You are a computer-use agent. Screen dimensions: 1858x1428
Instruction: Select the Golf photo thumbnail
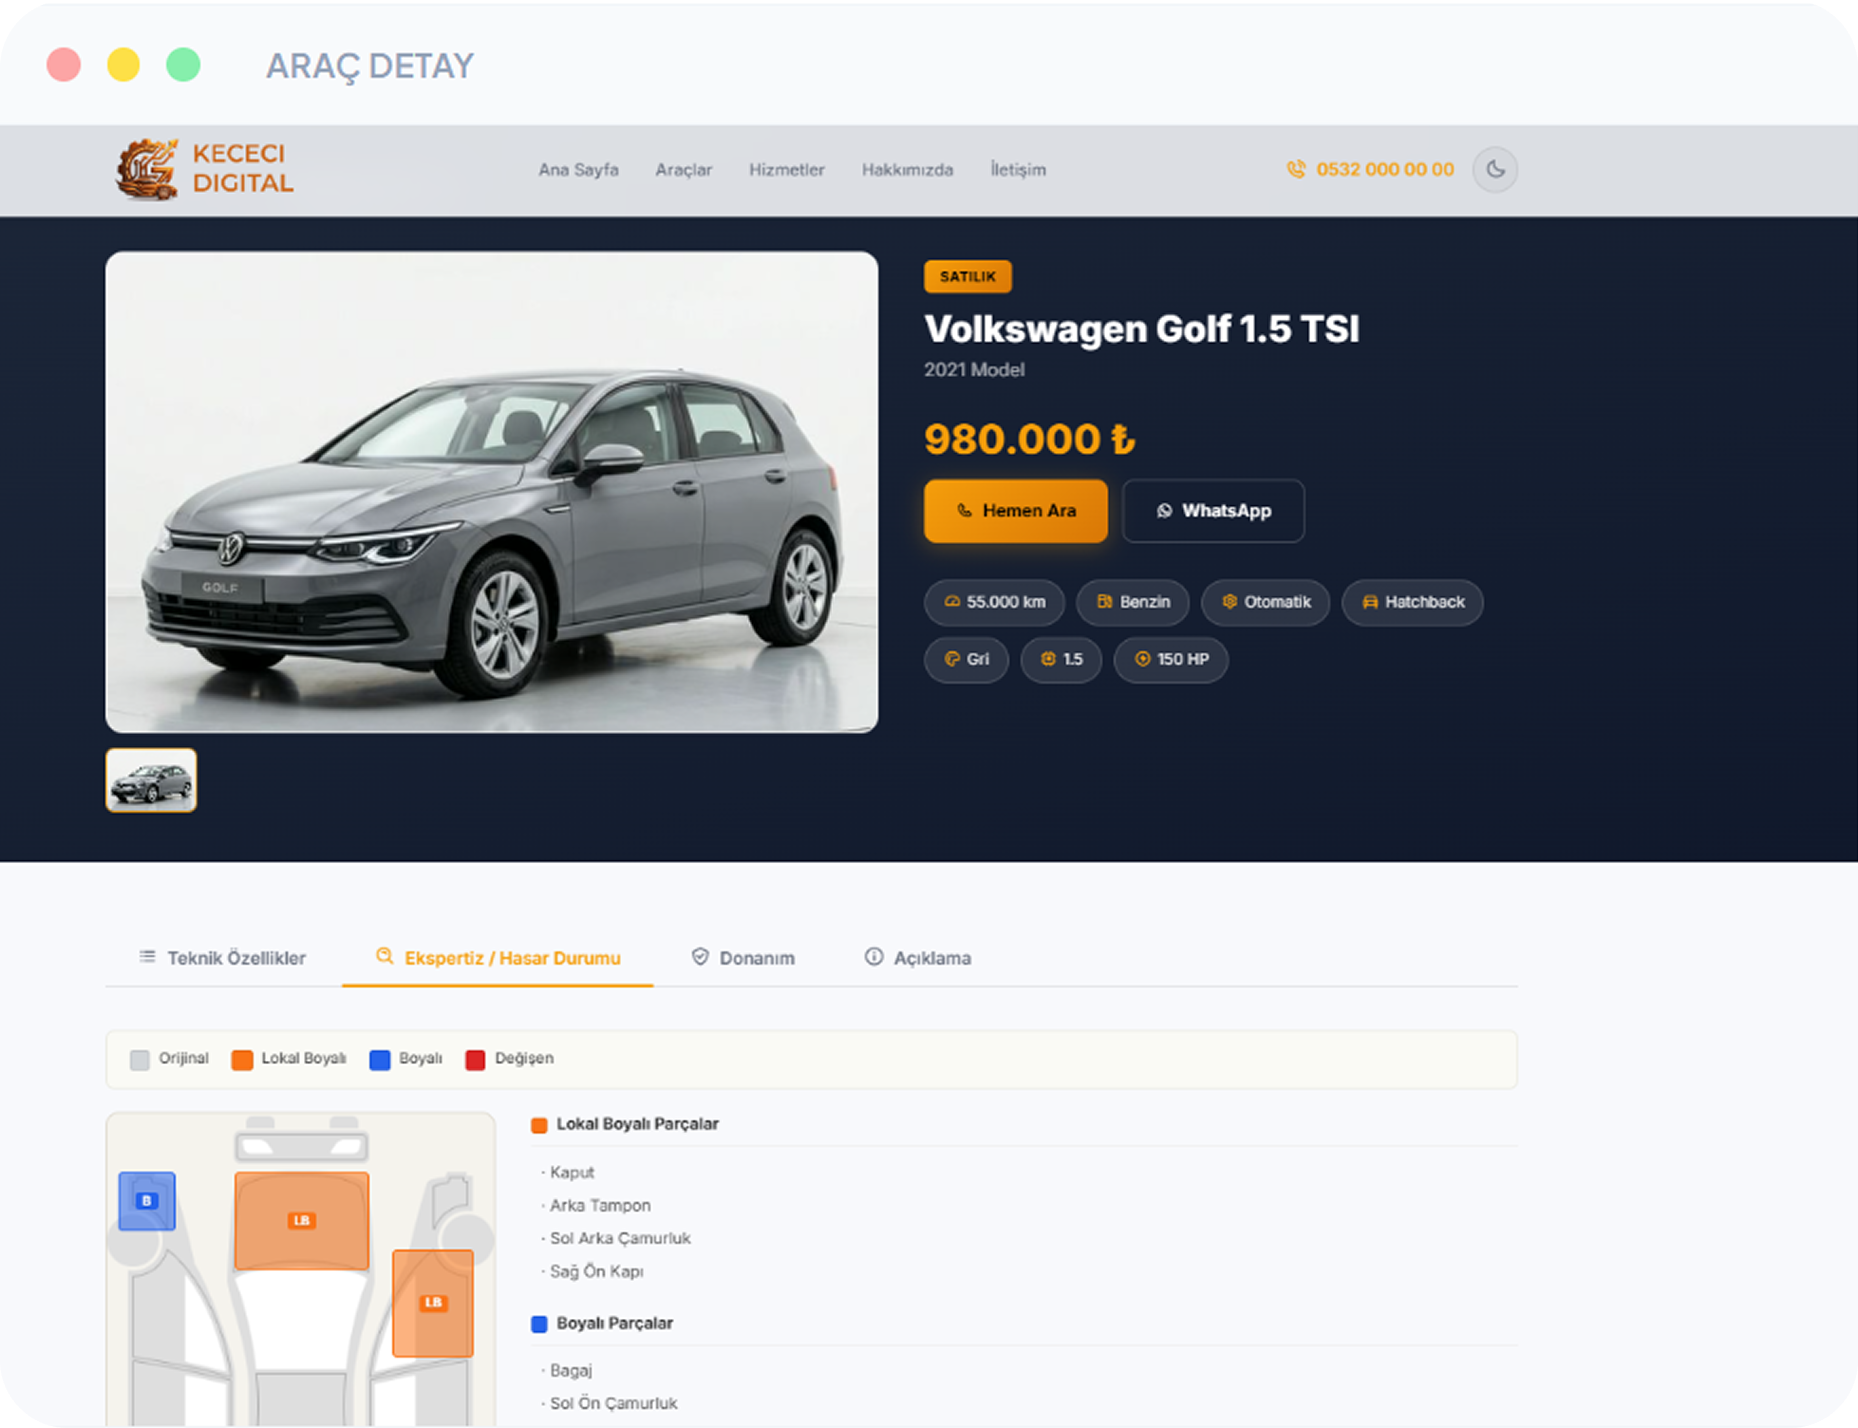(x=151, y=781)
